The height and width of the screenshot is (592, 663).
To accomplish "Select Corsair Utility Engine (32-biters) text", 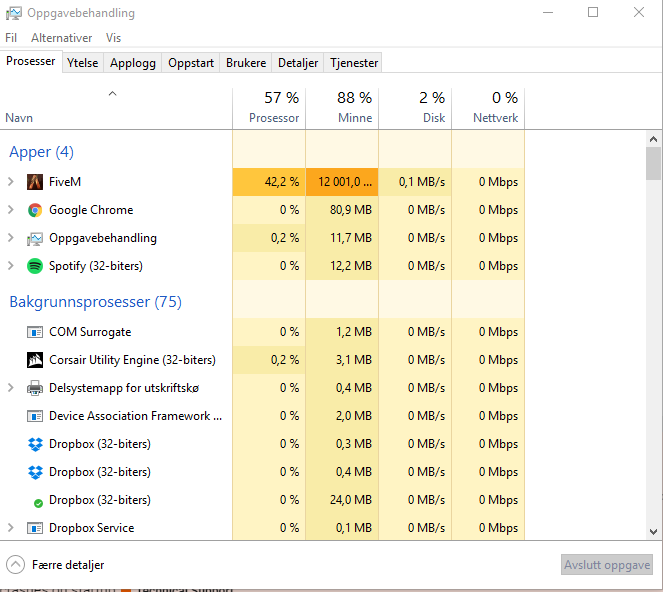I will tap(132, 360).
